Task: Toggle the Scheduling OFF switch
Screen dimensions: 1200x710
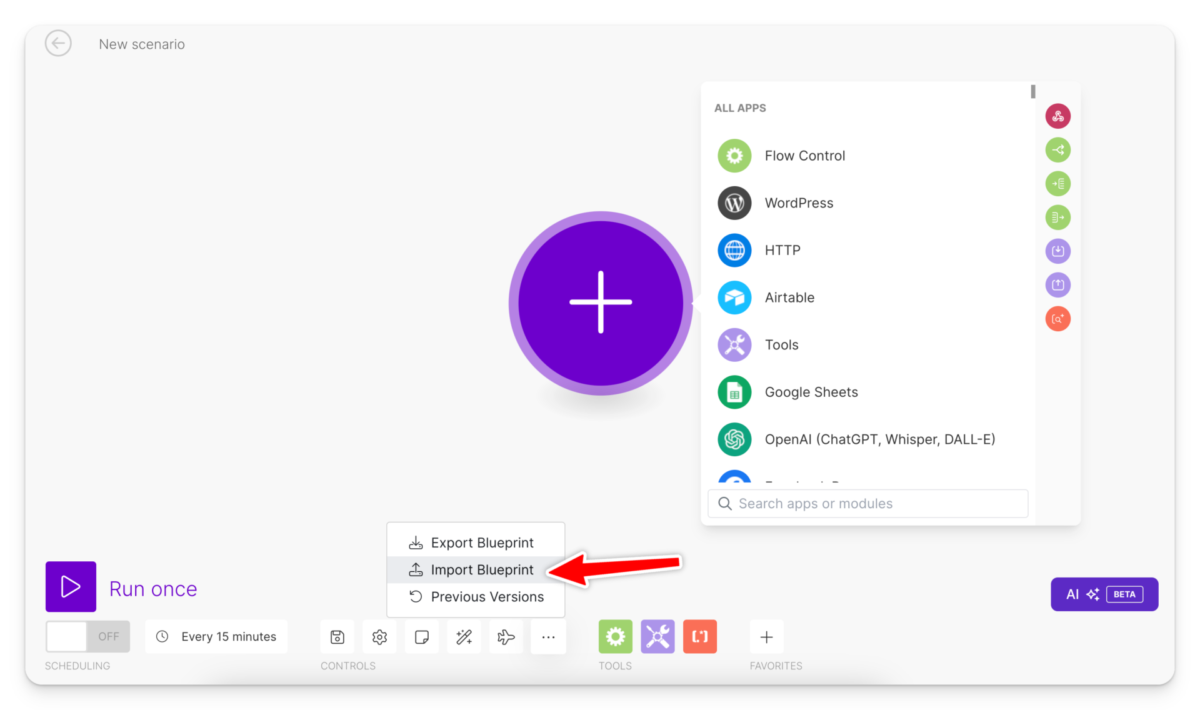Action: pos(87,636)
